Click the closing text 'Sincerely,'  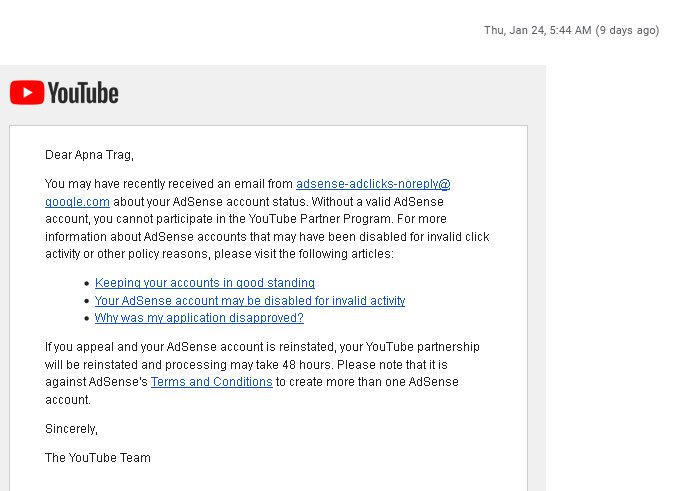[x=71, y=429]
